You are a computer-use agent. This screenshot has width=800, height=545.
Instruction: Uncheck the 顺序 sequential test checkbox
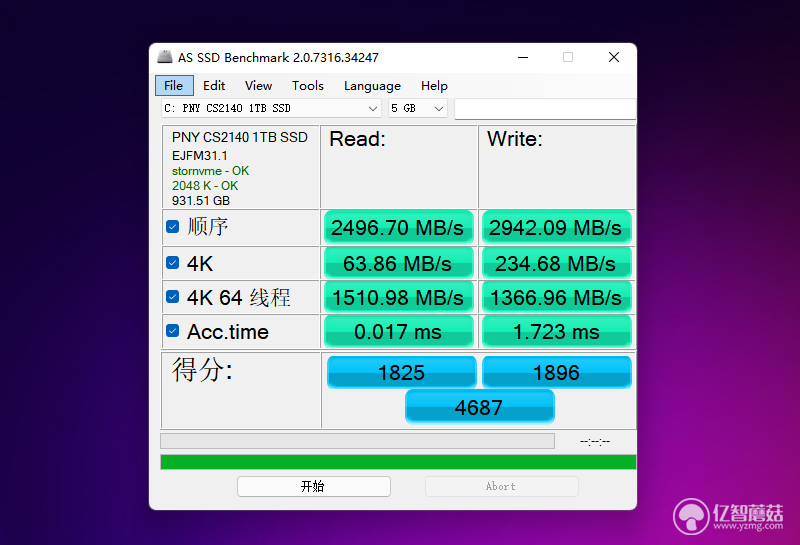pos(172,227)
